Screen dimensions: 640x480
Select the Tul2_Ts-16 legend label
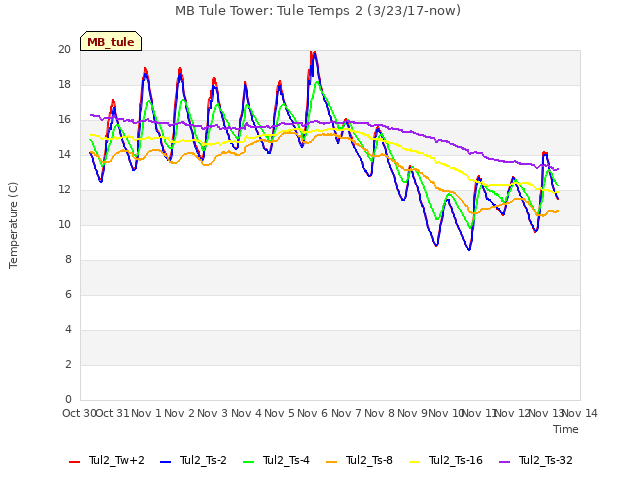coord(456,460)
